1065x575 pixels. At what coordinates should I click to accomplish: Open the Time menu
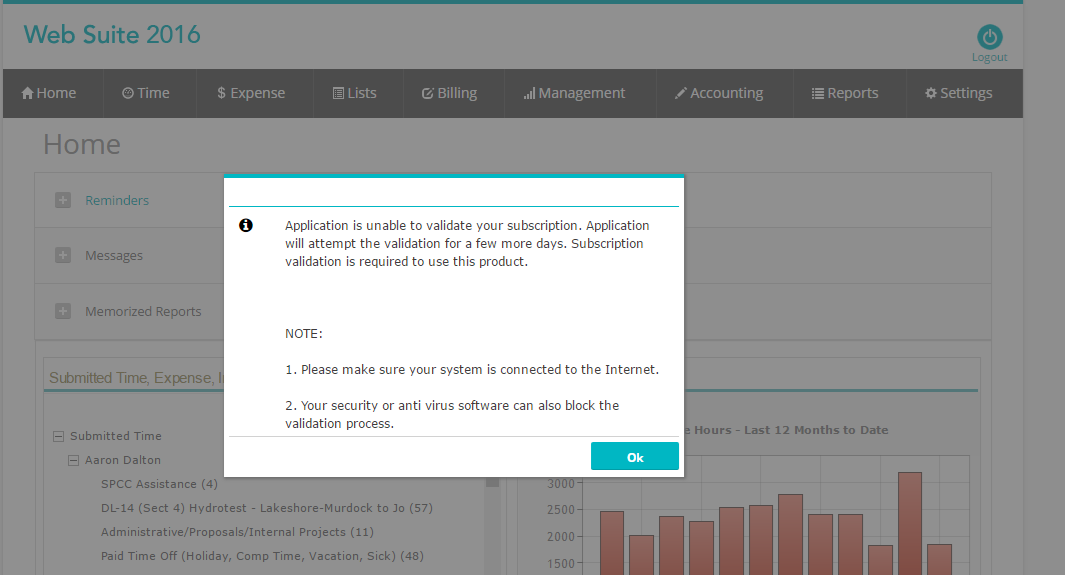tap(146, 93)
